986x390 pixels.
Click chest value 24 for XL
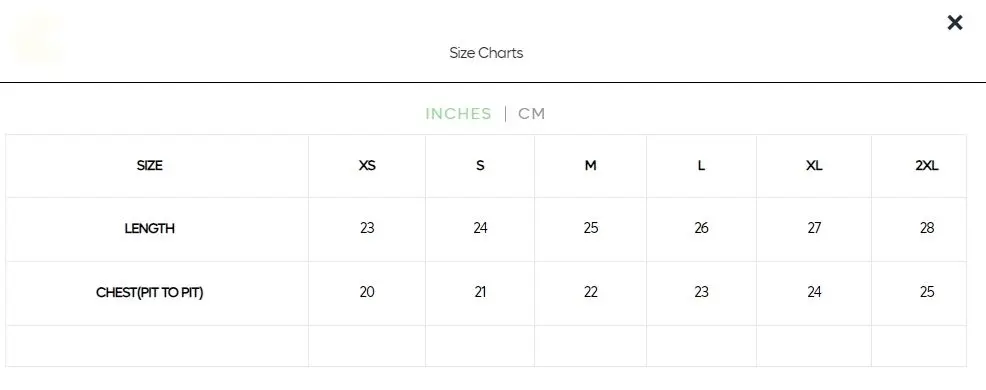(814, 292)
